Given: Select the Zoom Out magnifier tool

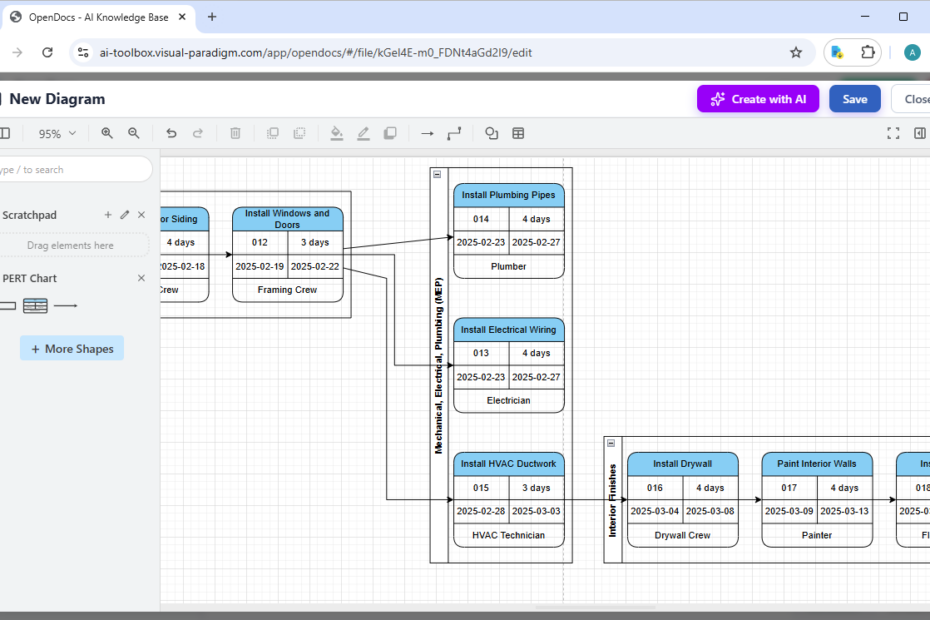Looking at the screenshot, I should (x=134, y=133).
